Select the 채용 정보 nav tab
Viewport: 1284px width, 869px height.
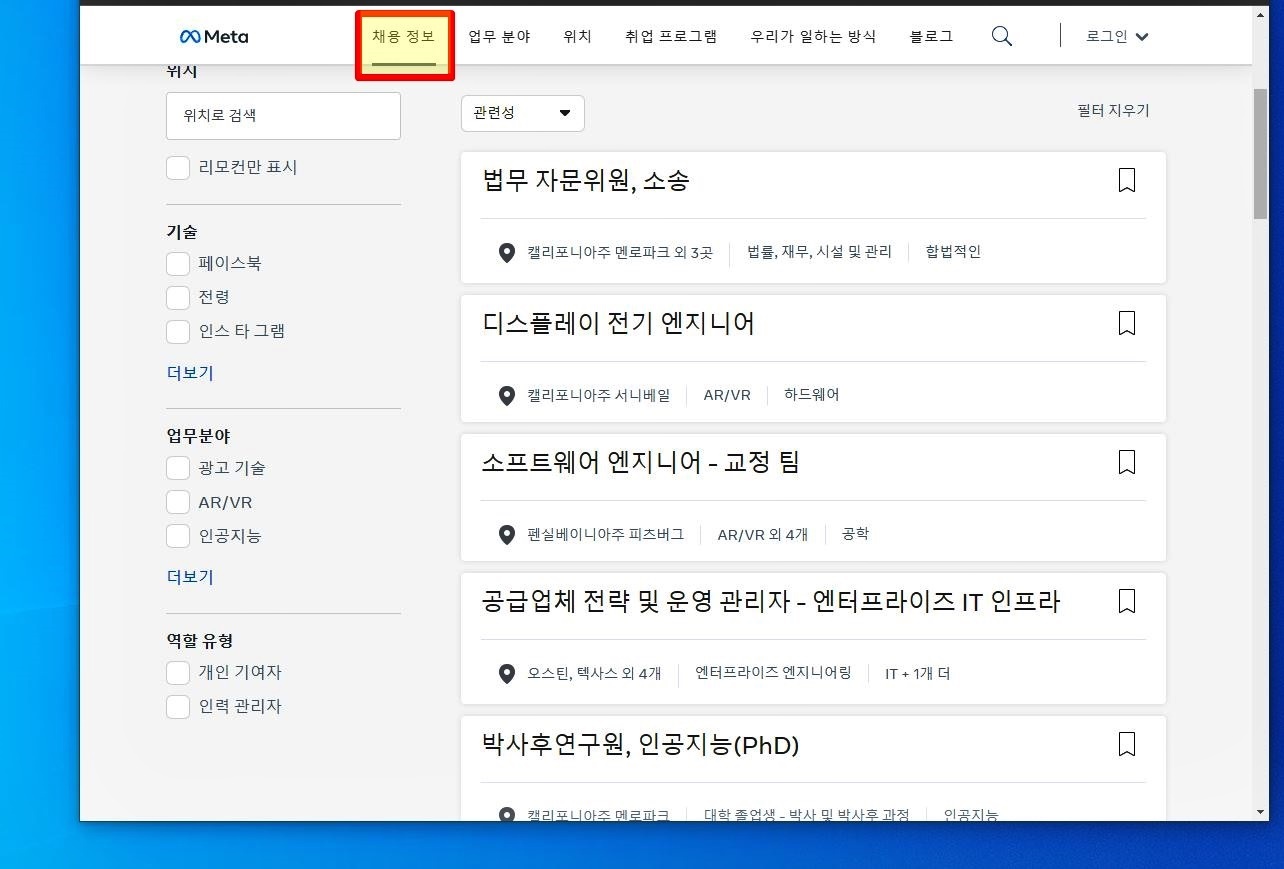404,37
